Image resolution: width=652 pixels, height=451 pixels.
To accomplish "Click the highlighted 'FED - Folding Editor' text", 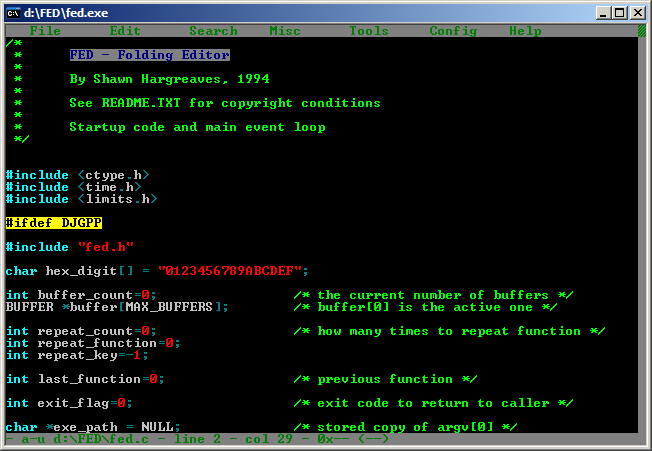I will (x=149, y=55).
